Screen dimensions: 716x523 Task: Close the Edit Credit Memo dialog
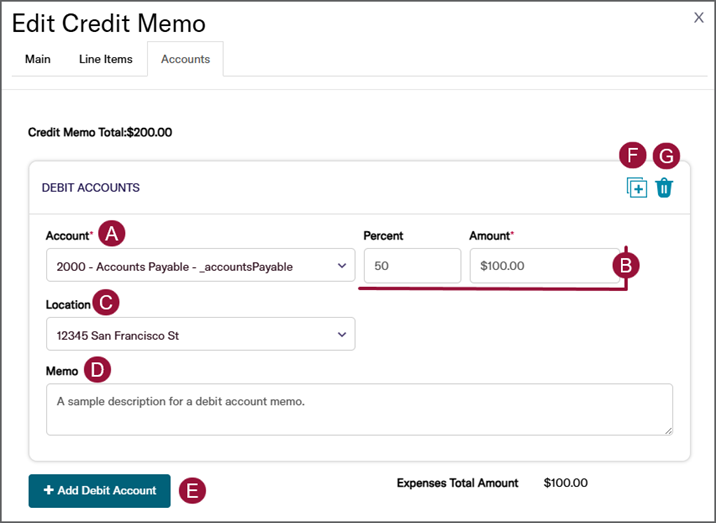click(x=698, y=17)
